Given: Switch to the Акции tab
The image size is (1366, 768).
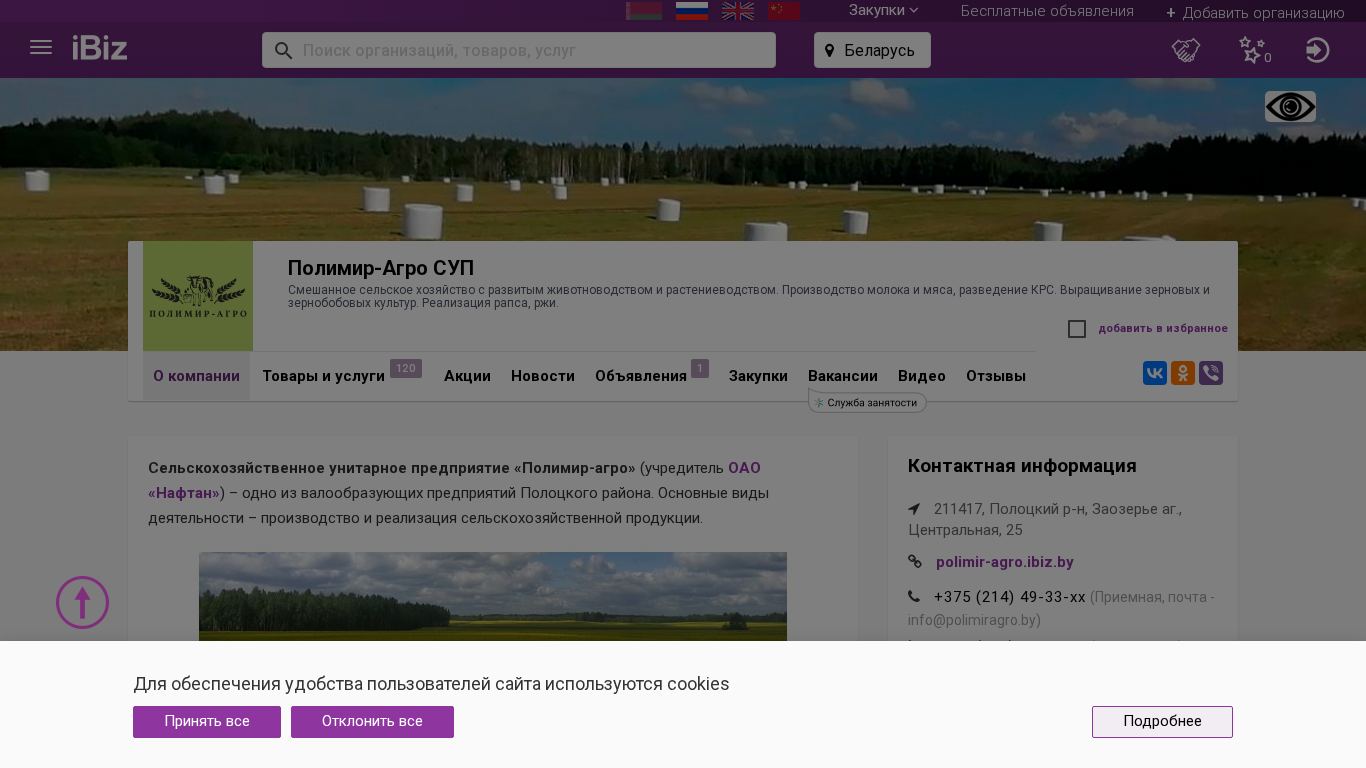Looking at the screenshot, I should click(x=467, y=376).
